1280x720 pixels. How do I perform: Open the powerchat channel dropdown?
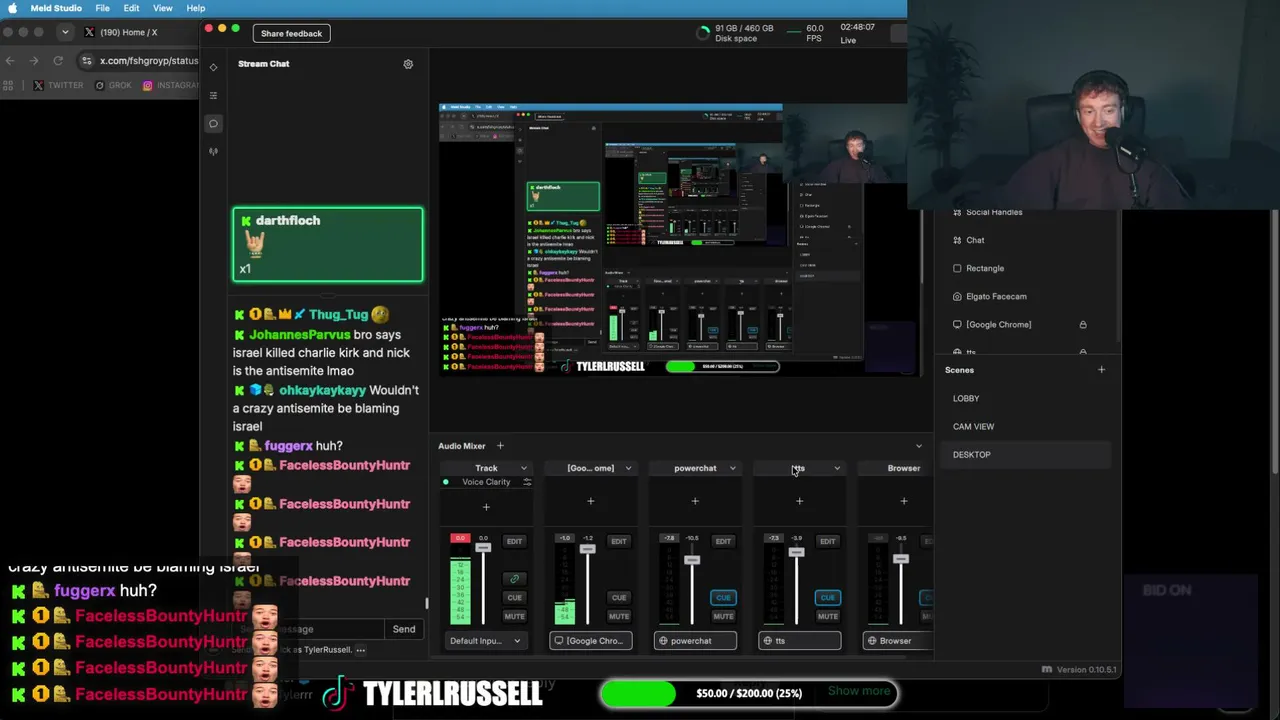coord(732,468)
